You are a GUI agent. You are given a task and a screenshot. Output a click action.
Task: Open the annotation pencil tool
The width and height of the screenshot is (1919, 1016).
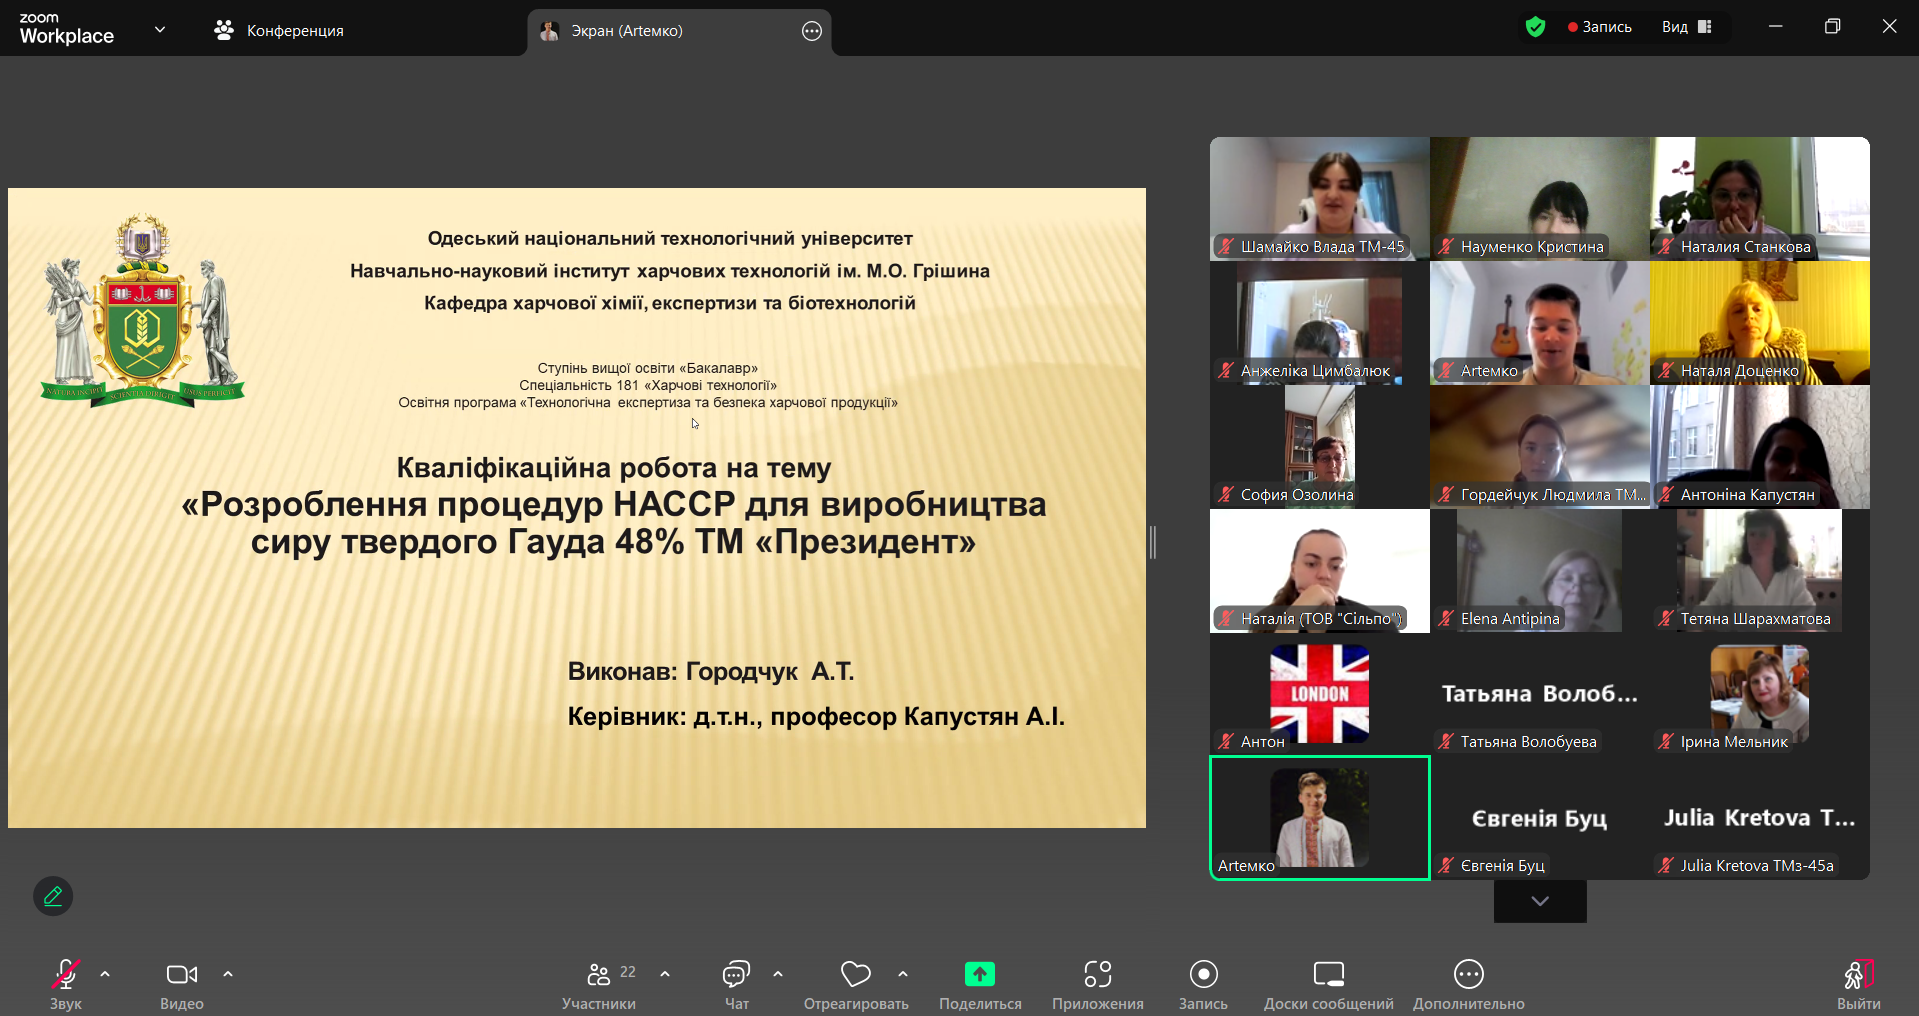(x=53, y=896)
